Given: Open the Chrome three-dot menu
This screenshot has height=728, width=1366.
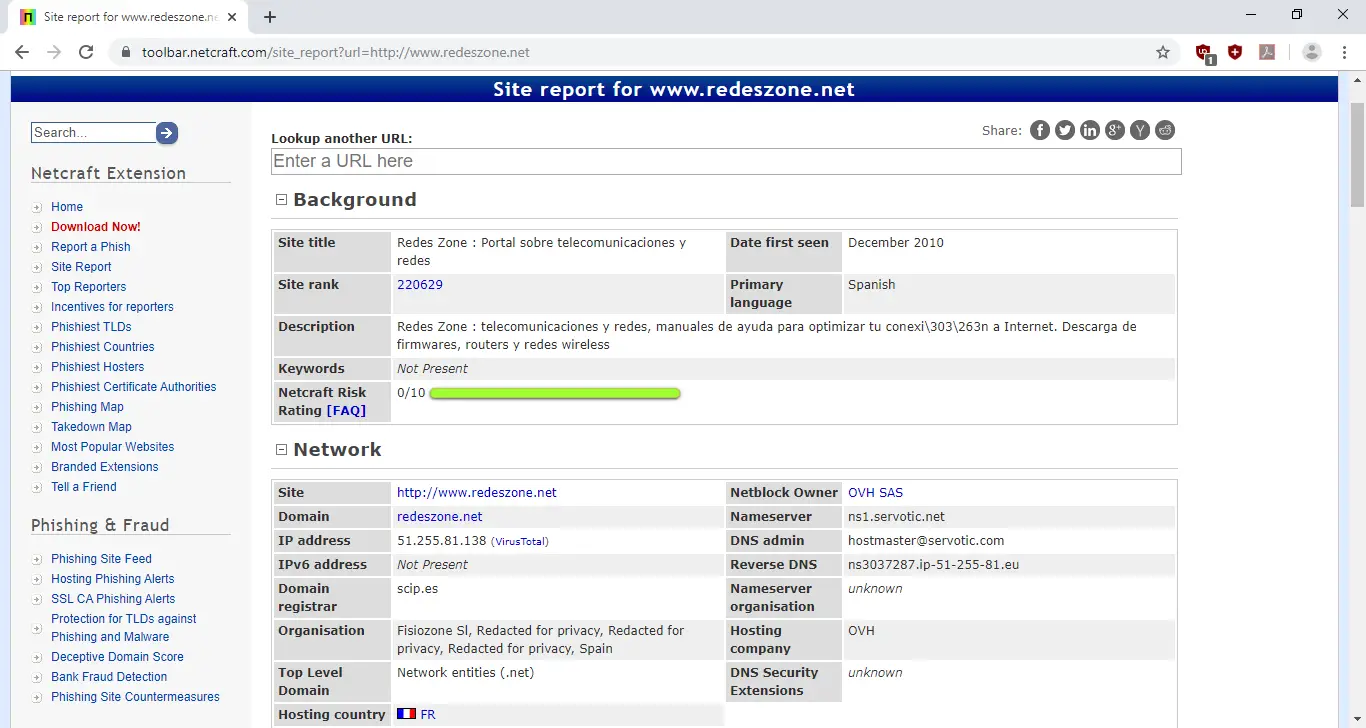Looking at the screenshot, I should (1344, 52).
